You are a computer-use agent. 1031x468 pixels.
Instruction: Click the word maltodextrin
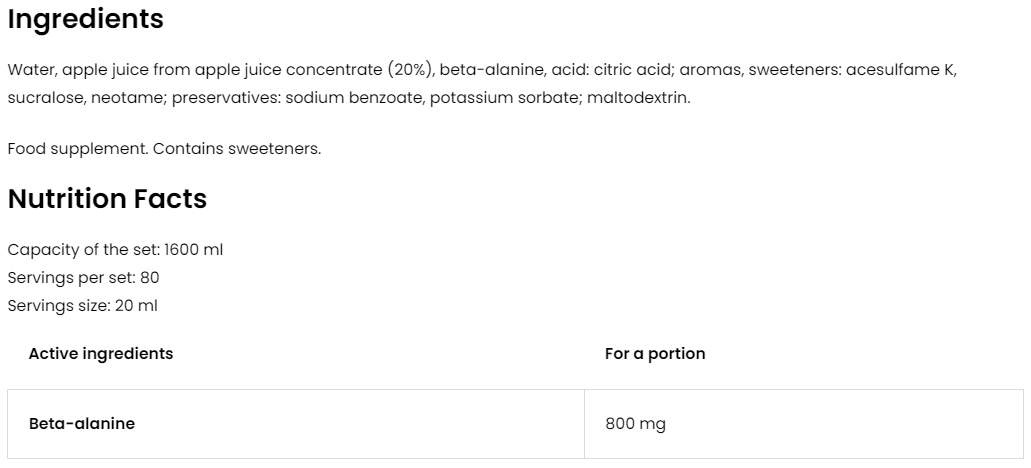(x=638, y=98)
